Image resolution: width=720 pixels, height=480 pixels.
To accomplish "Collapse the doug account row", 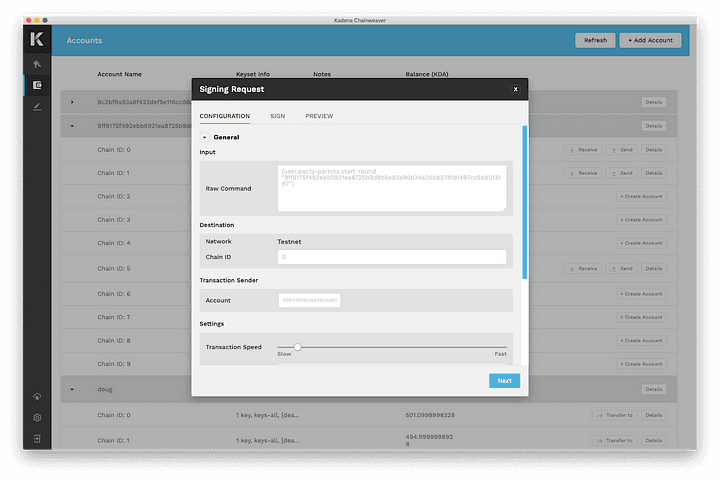I will click(x=72, y=390).
